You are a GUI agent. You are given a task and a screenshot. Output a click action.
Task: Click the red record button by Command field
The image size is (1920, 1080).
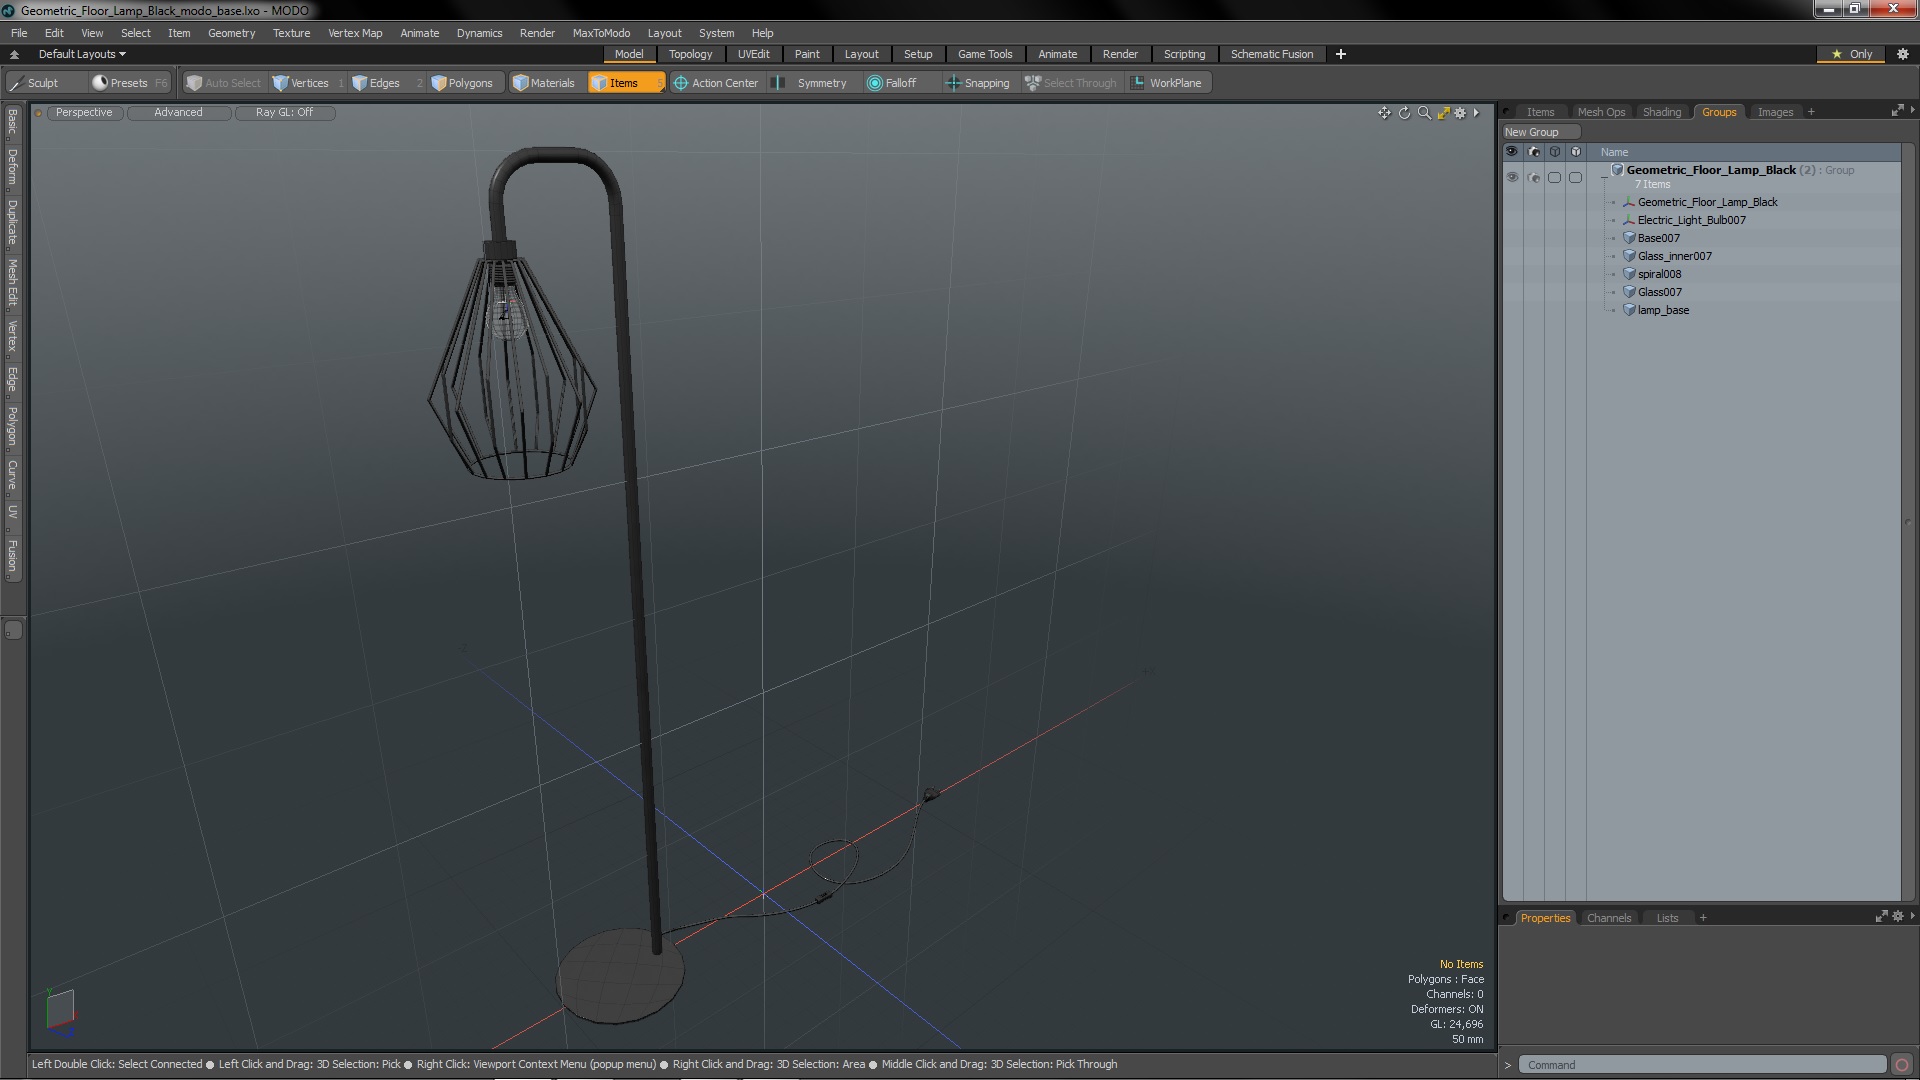coord(1902,1065)
